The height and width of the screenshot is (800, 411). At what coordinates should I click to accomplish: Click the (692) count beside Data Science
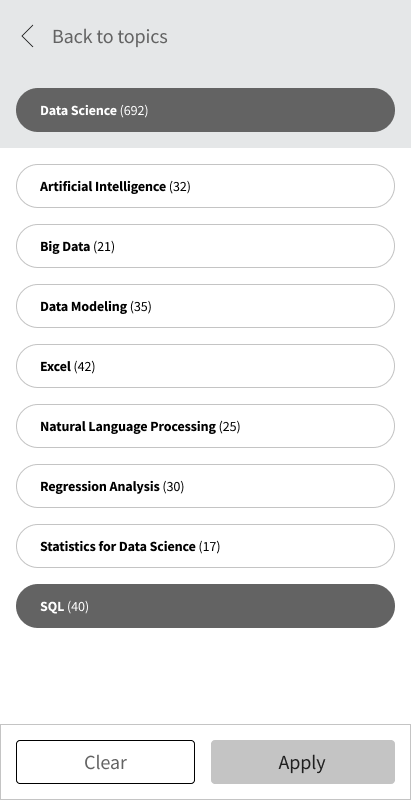pos(134,111)
